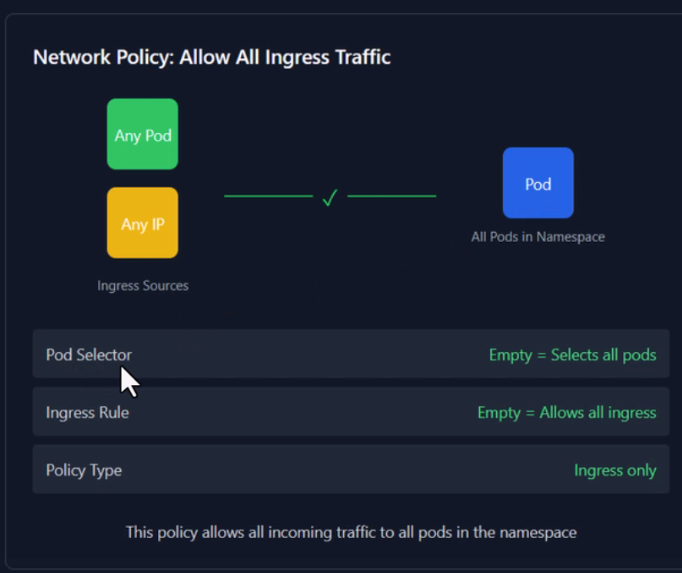Image resolution: width=682 pixels, height=573 pixels.
Task: Click the blue Pod box
Action: pyautogui.click(x=538, y=183)
